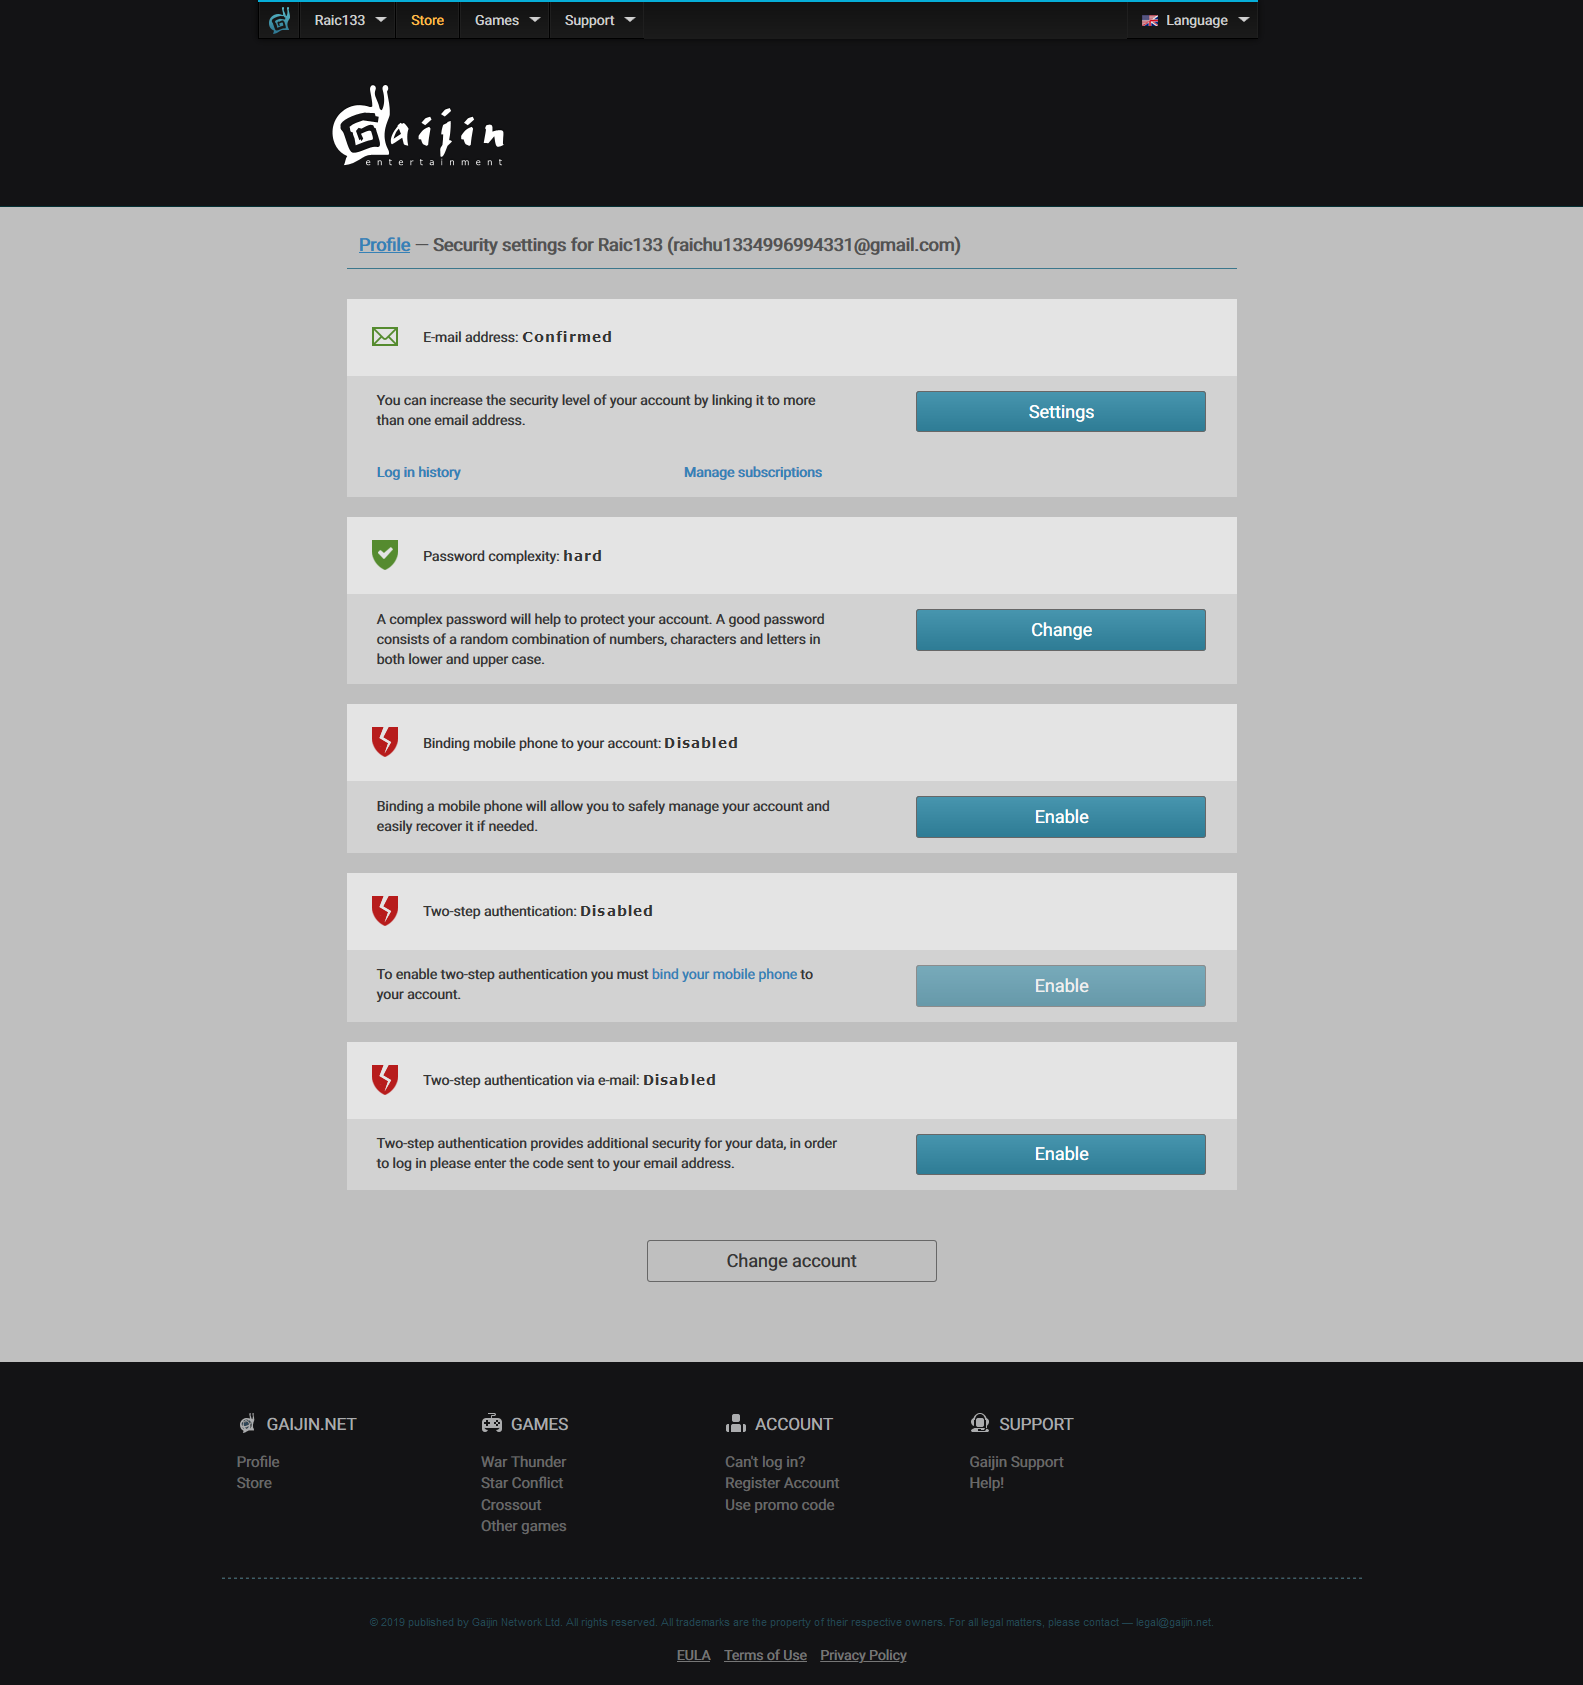Viewport: 1583px width, 1685px height.
Task: Click the ACCOUNT footer heading
Action: point(794,1424)
